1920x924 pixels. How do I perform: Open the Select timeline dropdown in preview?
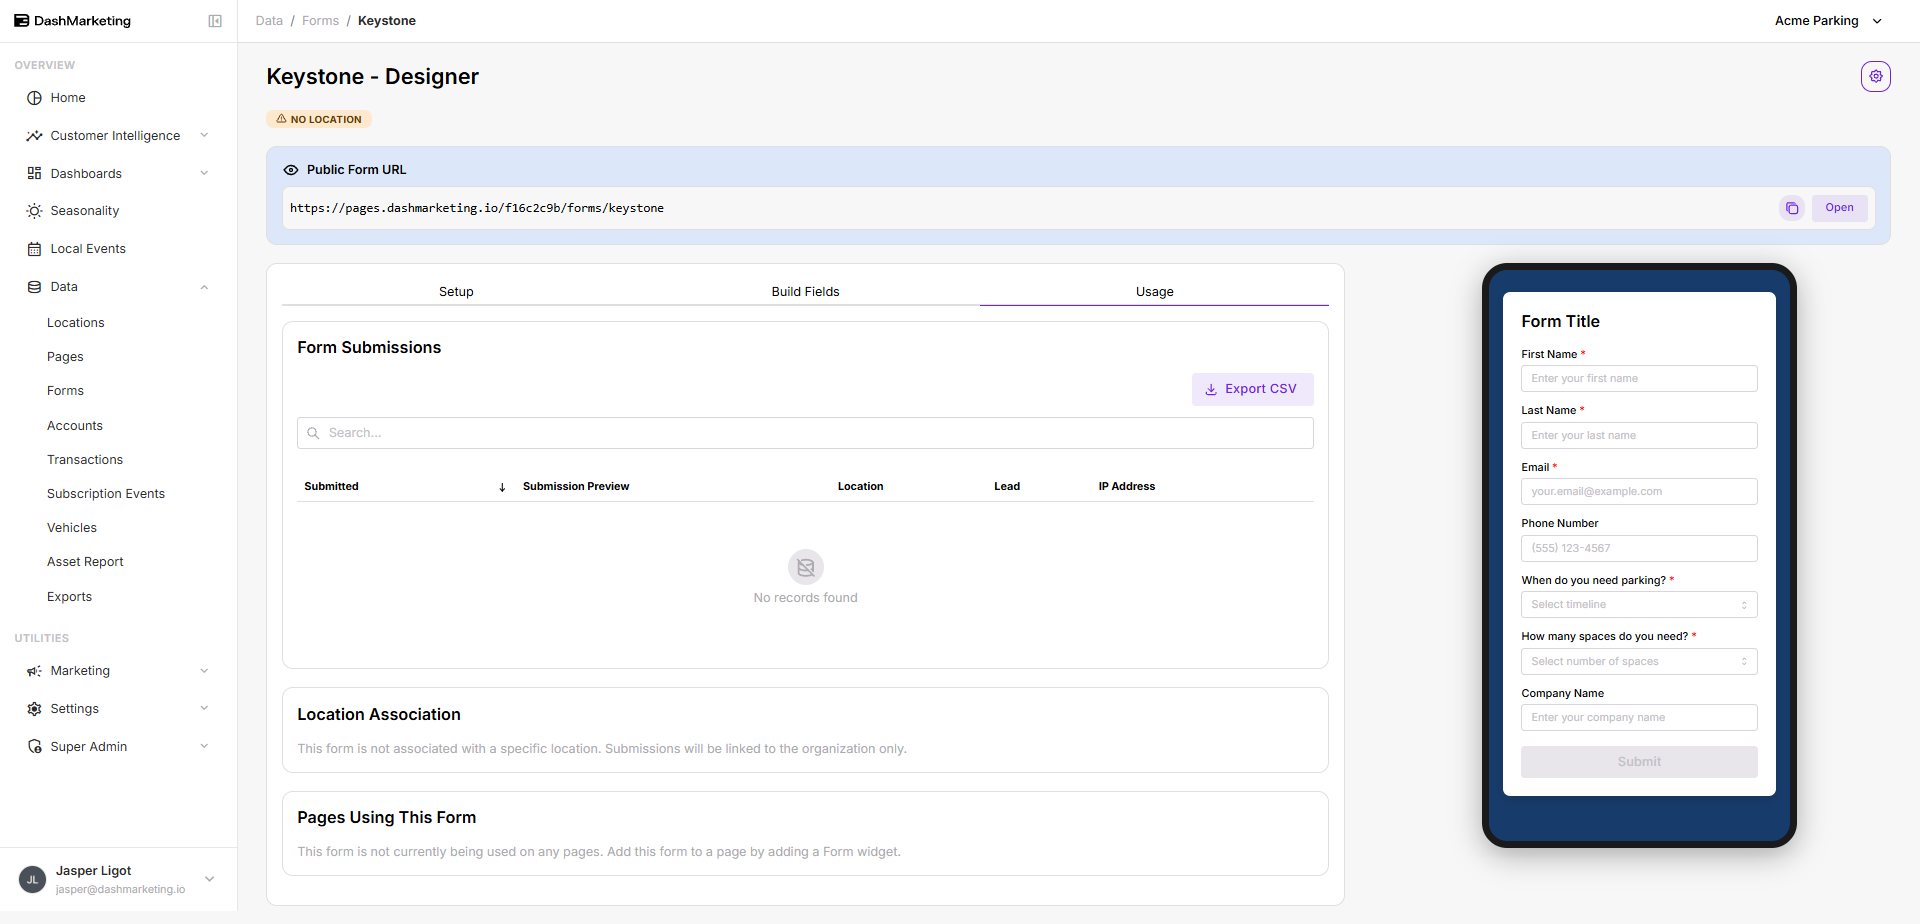point(1639,605)
